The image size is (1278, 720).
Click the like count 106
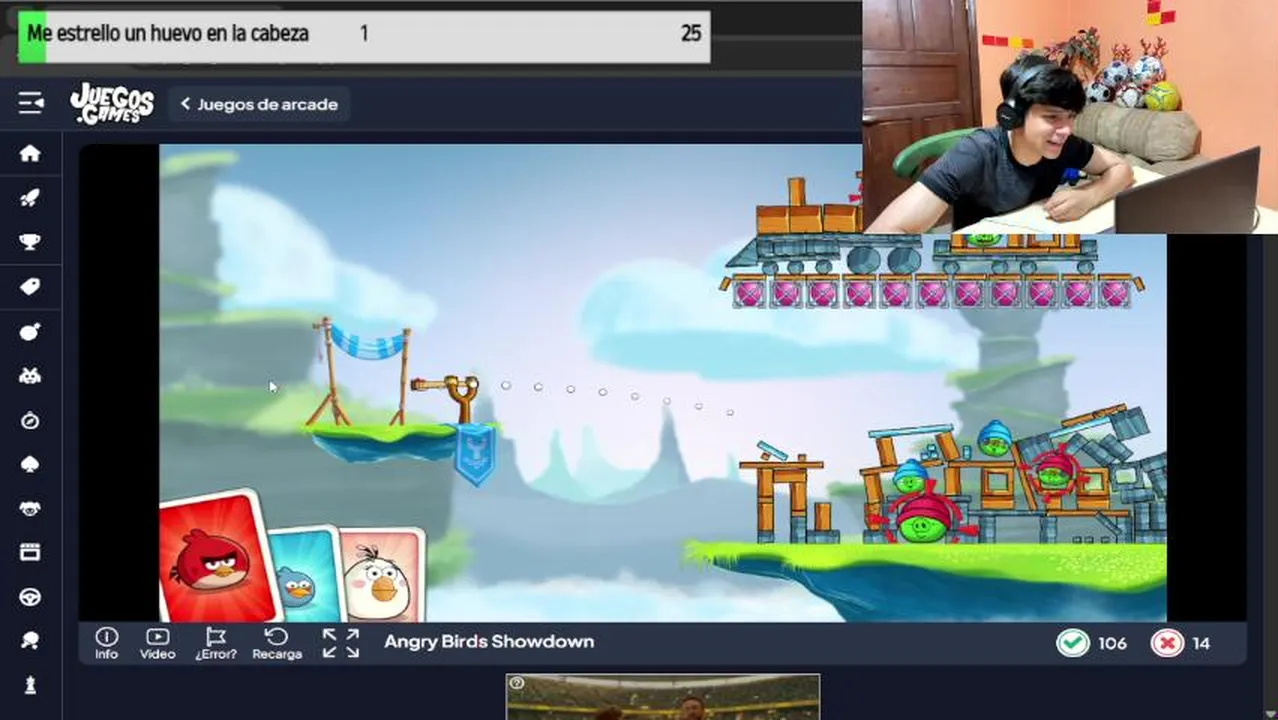point(1112,643)
